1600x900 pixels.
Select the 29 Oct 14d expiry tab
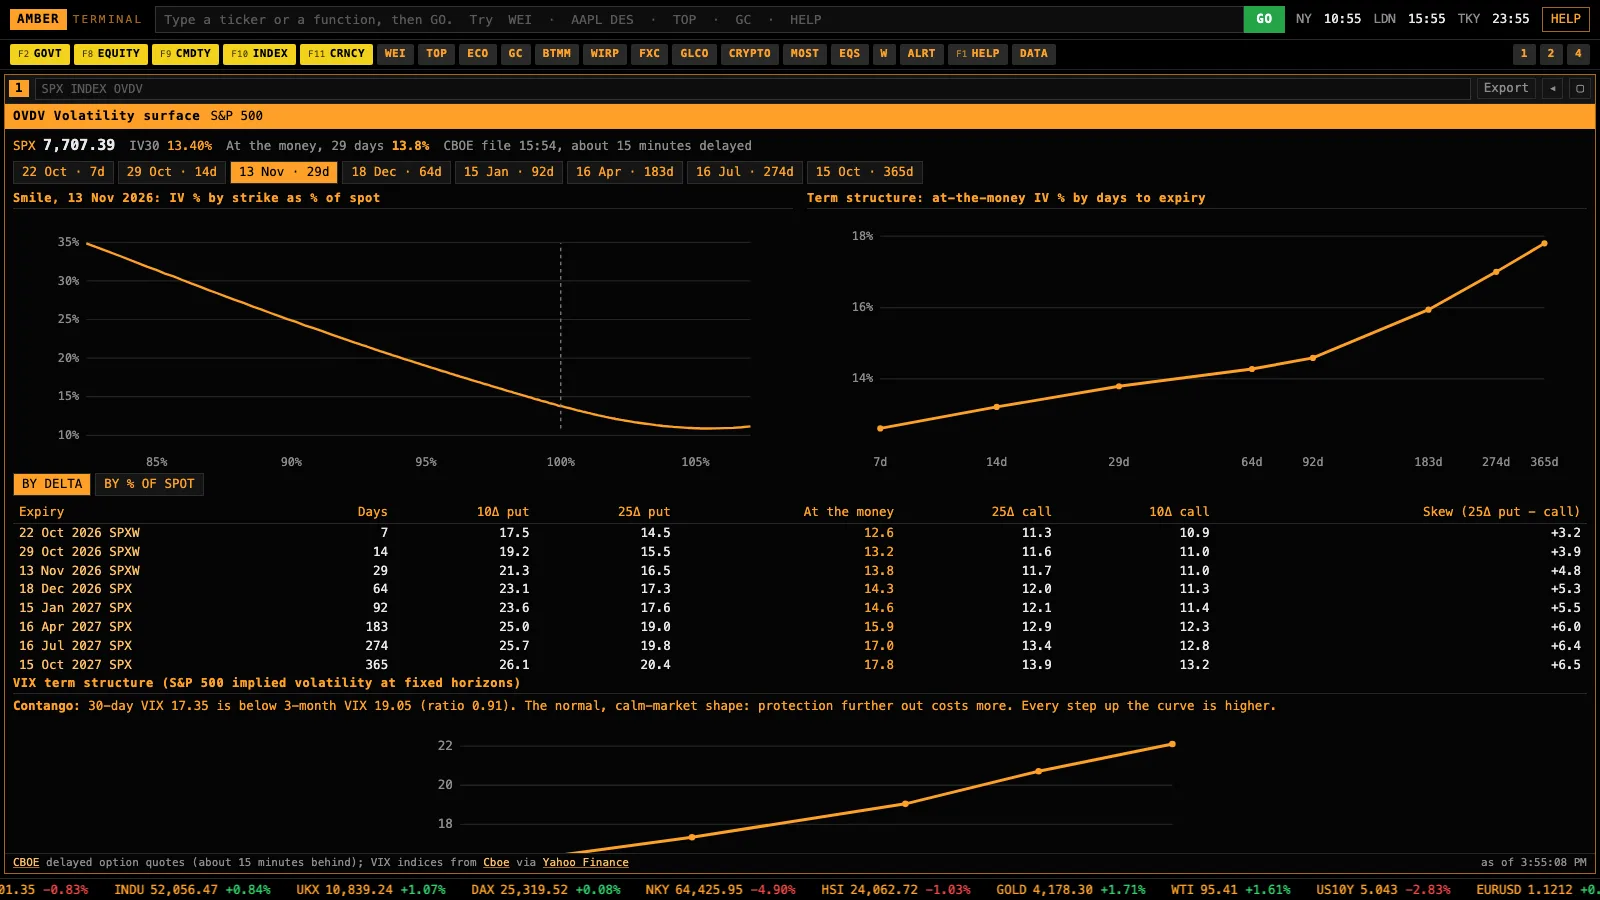tap(172, 172)
